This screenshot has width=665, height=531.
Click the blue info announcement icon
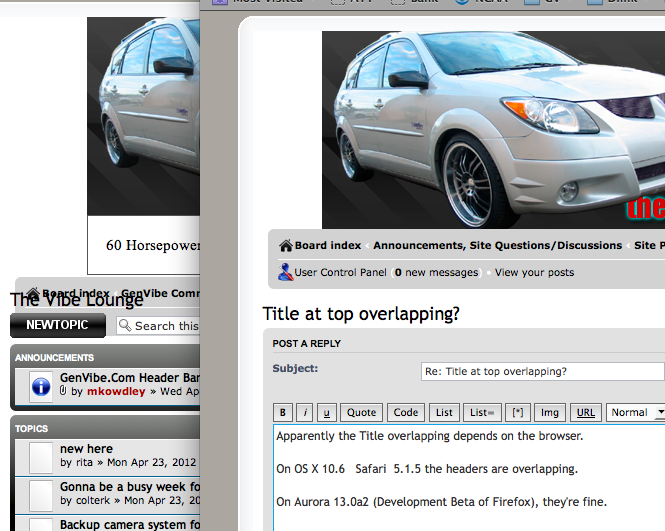41,385
